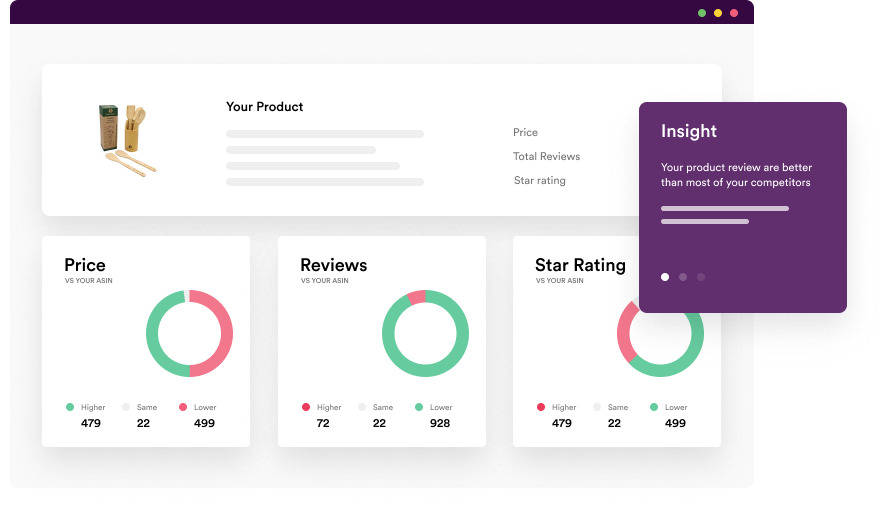Select the Reviews card heading
Image resolution: width=889 pixels, height=509 pixels.
click(333, 265)
